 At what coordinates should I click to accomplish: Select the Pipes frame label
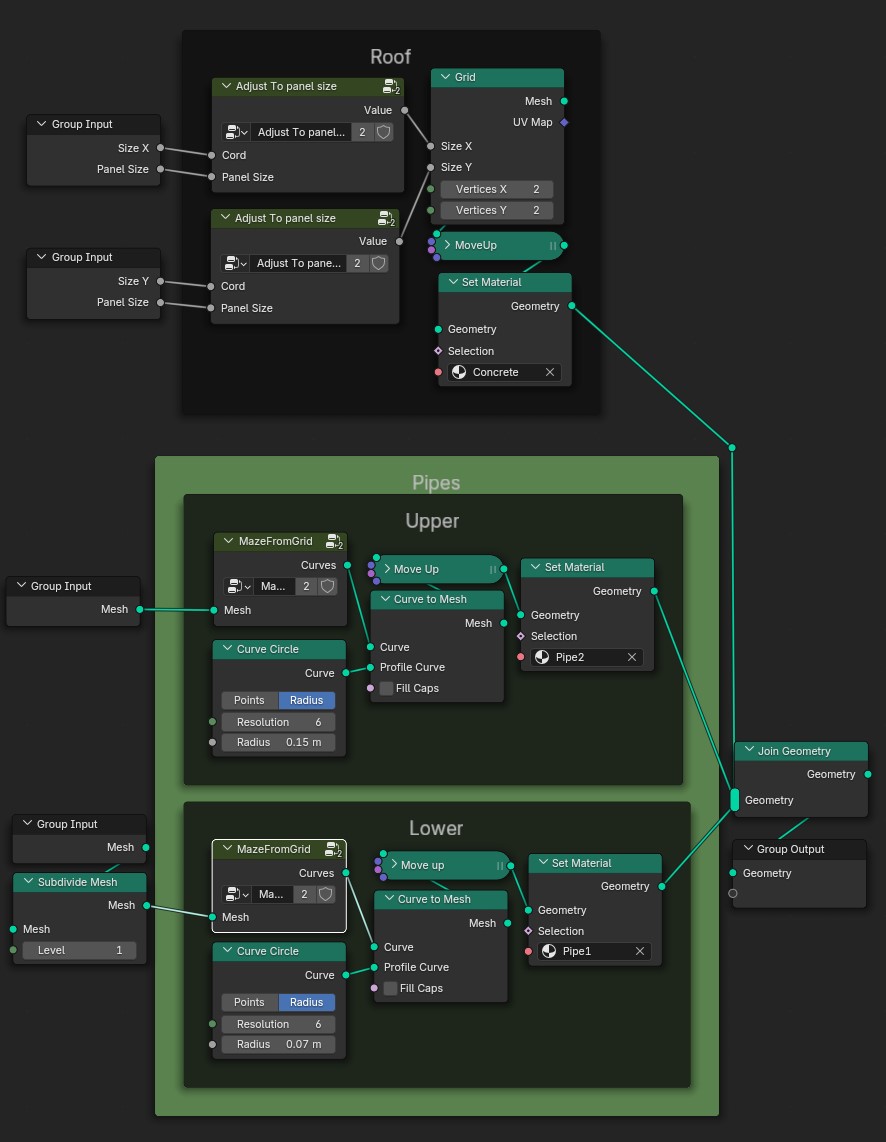coord(435,483)
